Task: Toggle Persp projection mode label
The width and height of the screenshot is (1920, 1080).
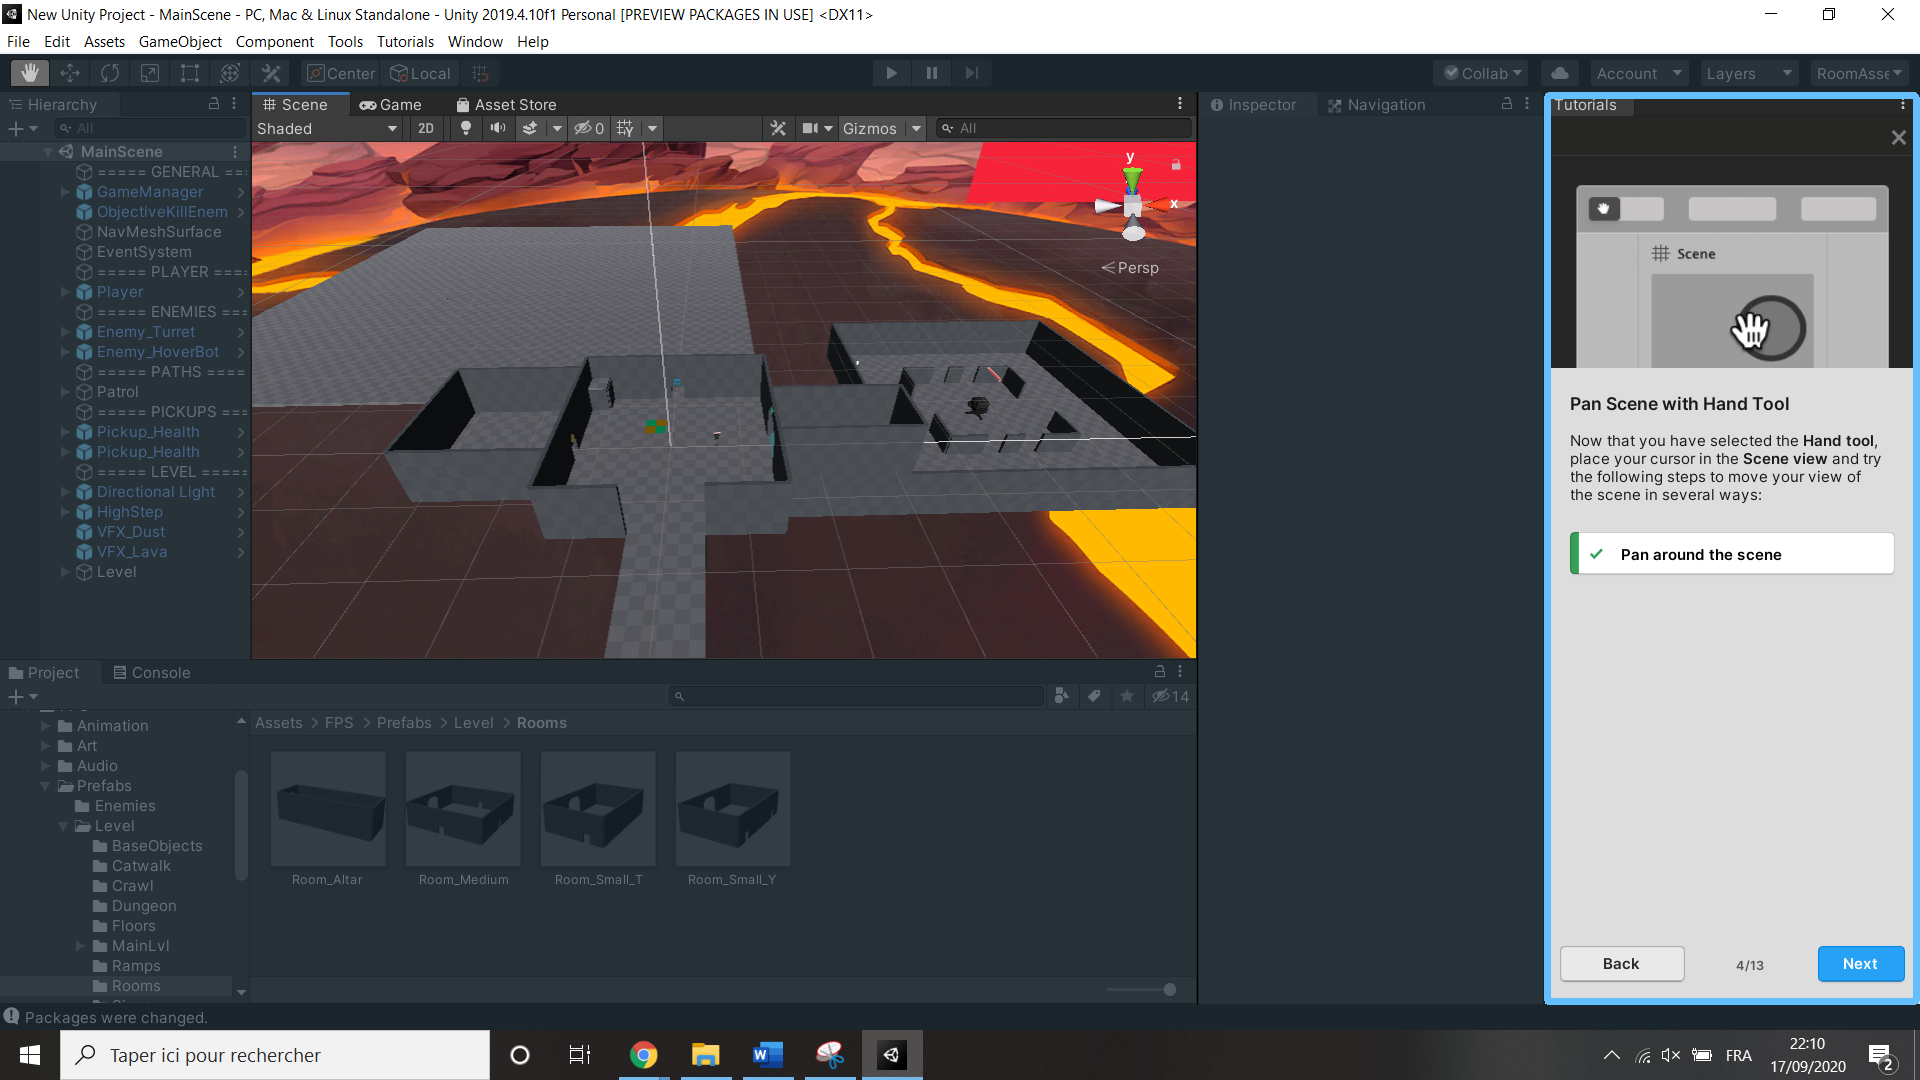Action: (x=1130, y=268)
